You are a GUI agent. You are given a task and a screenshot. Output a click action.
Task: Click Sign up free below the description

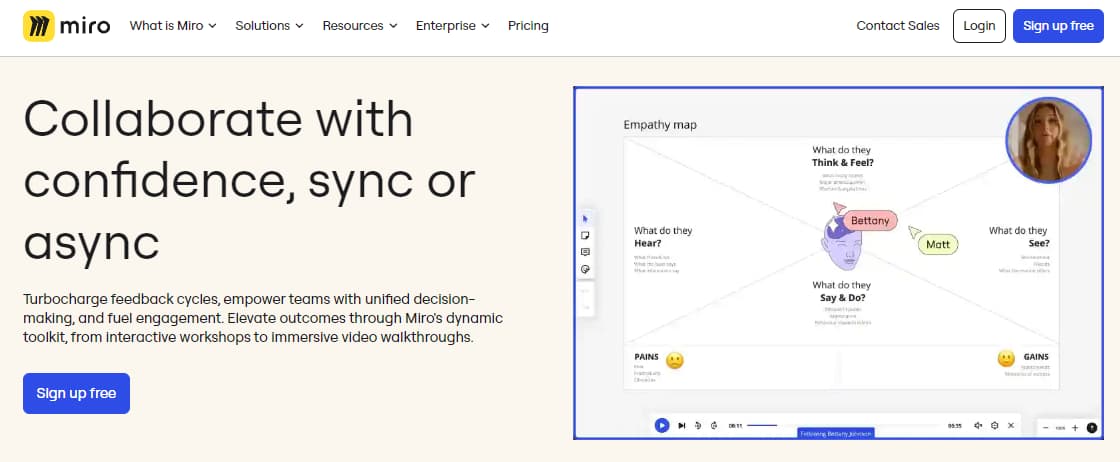[x=76, y=393]
